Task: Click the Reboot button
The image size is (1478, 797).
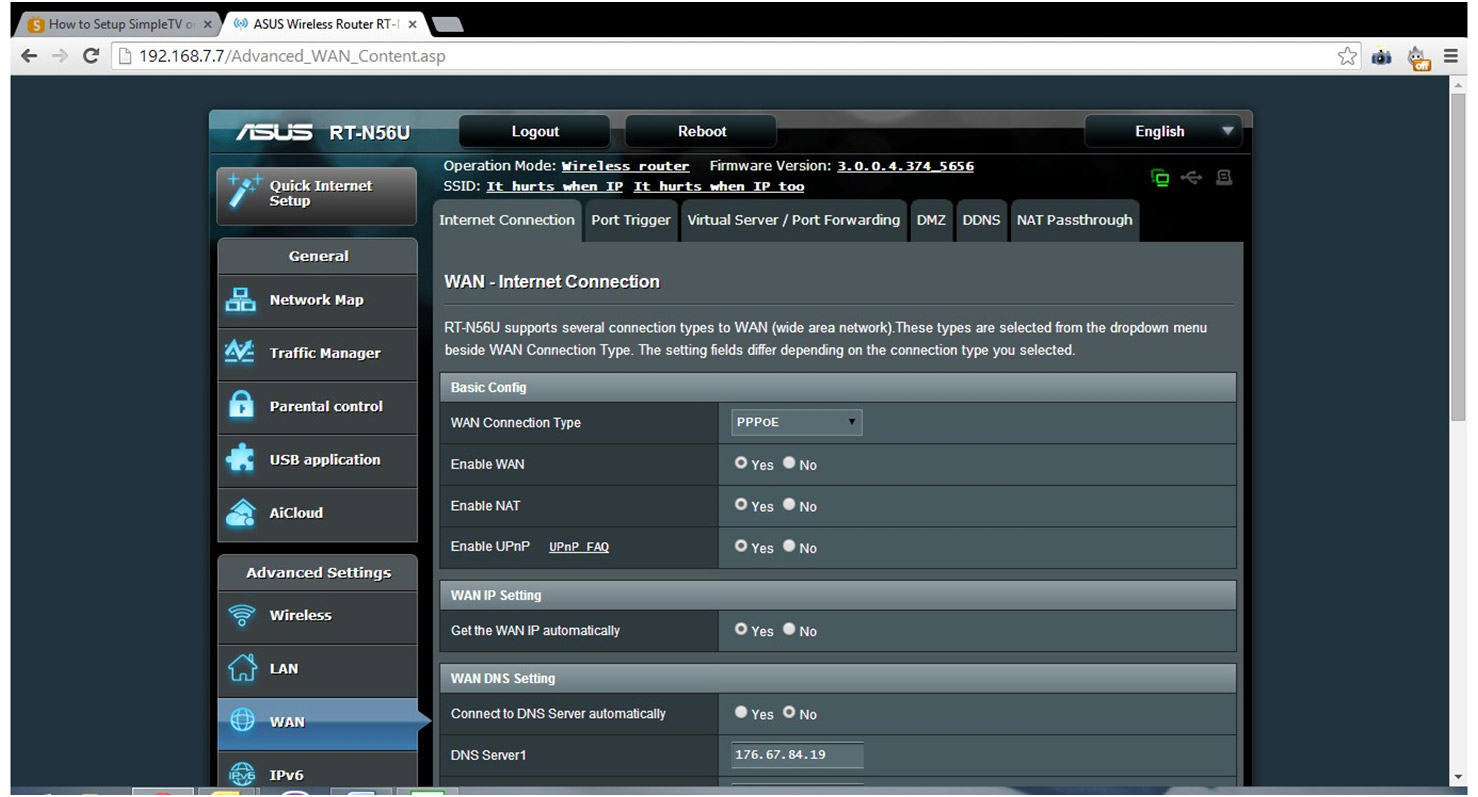Action: click(x=701, y=131)
